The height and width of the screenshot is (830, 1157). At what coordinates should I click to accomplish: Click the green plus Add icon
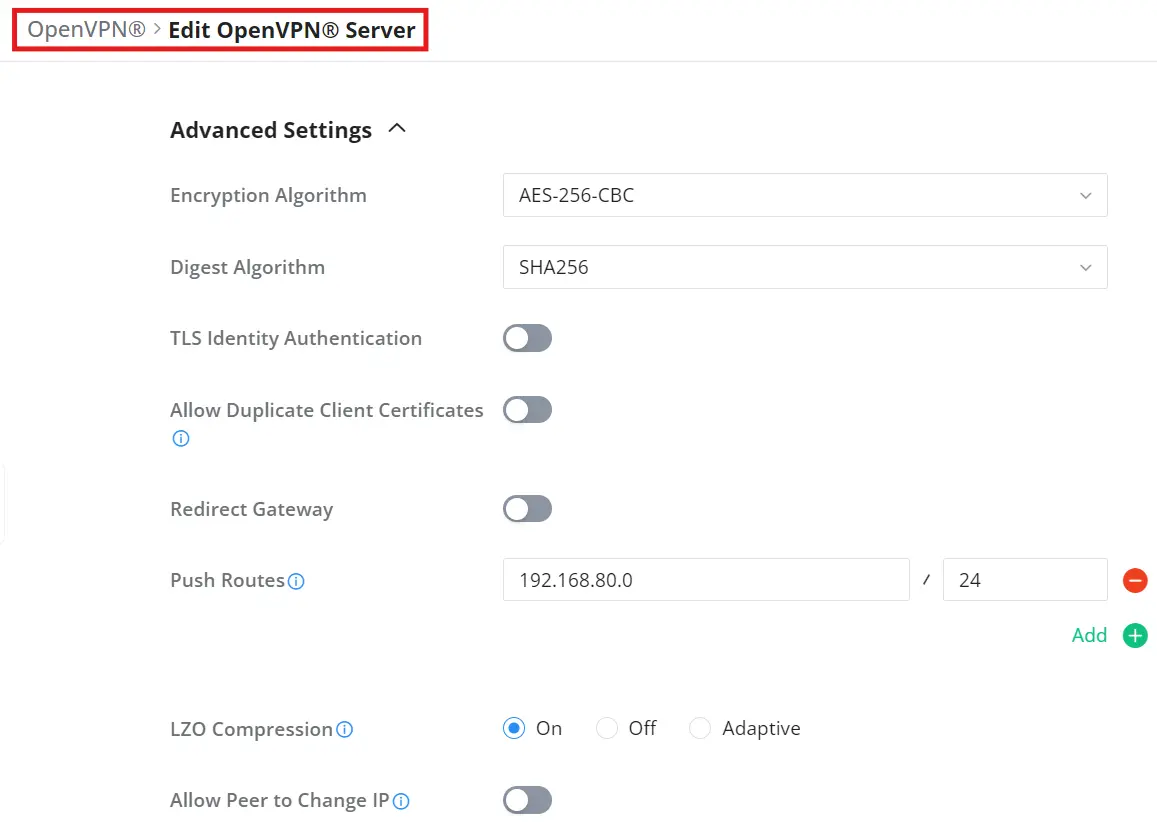point(1135,635)
